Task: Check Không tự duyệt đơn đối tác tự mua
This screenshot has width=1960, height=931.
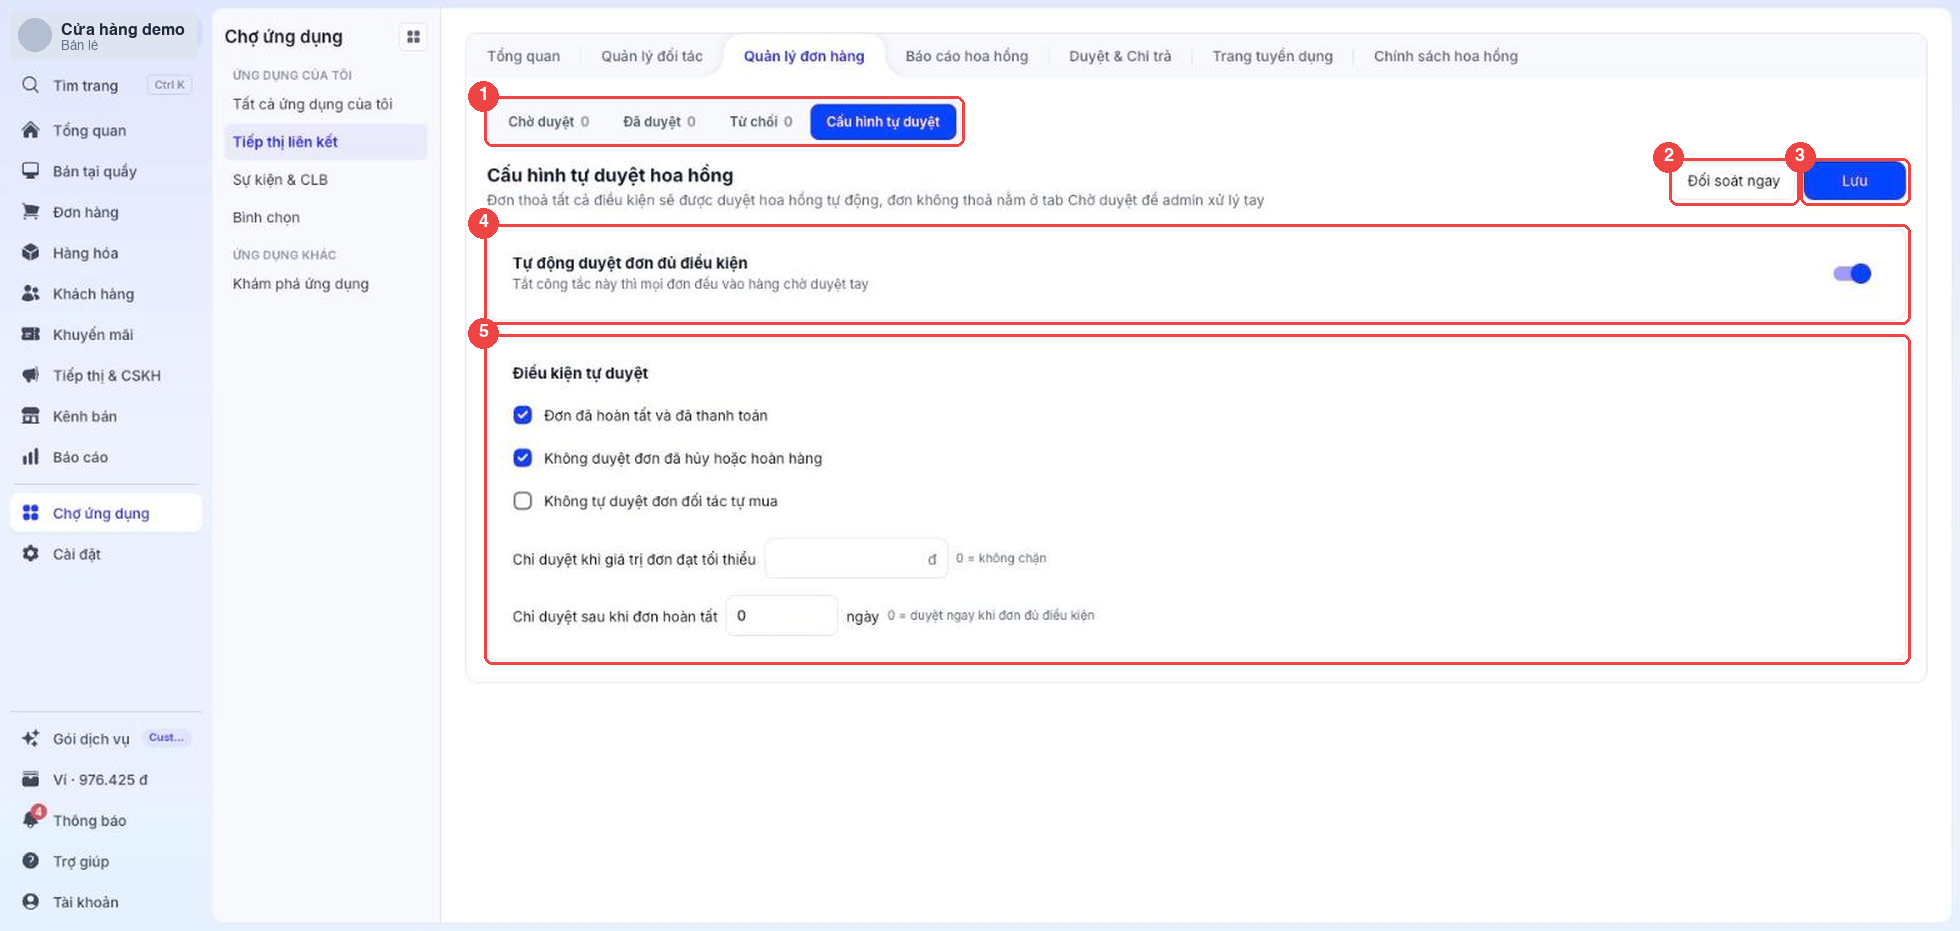Action: click(x=523, y=501)
